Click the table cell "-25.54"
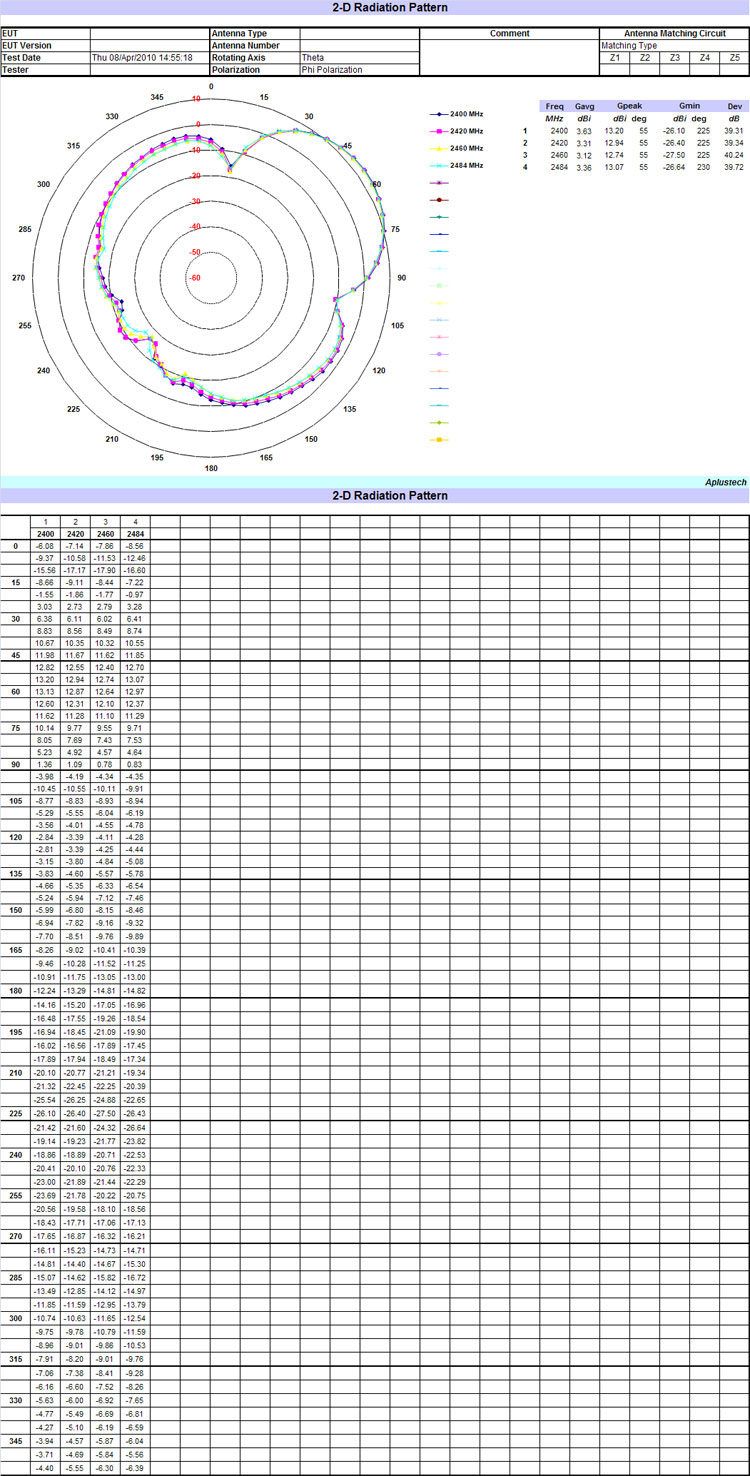750x1476 pixels. (x=45, y=1100)
